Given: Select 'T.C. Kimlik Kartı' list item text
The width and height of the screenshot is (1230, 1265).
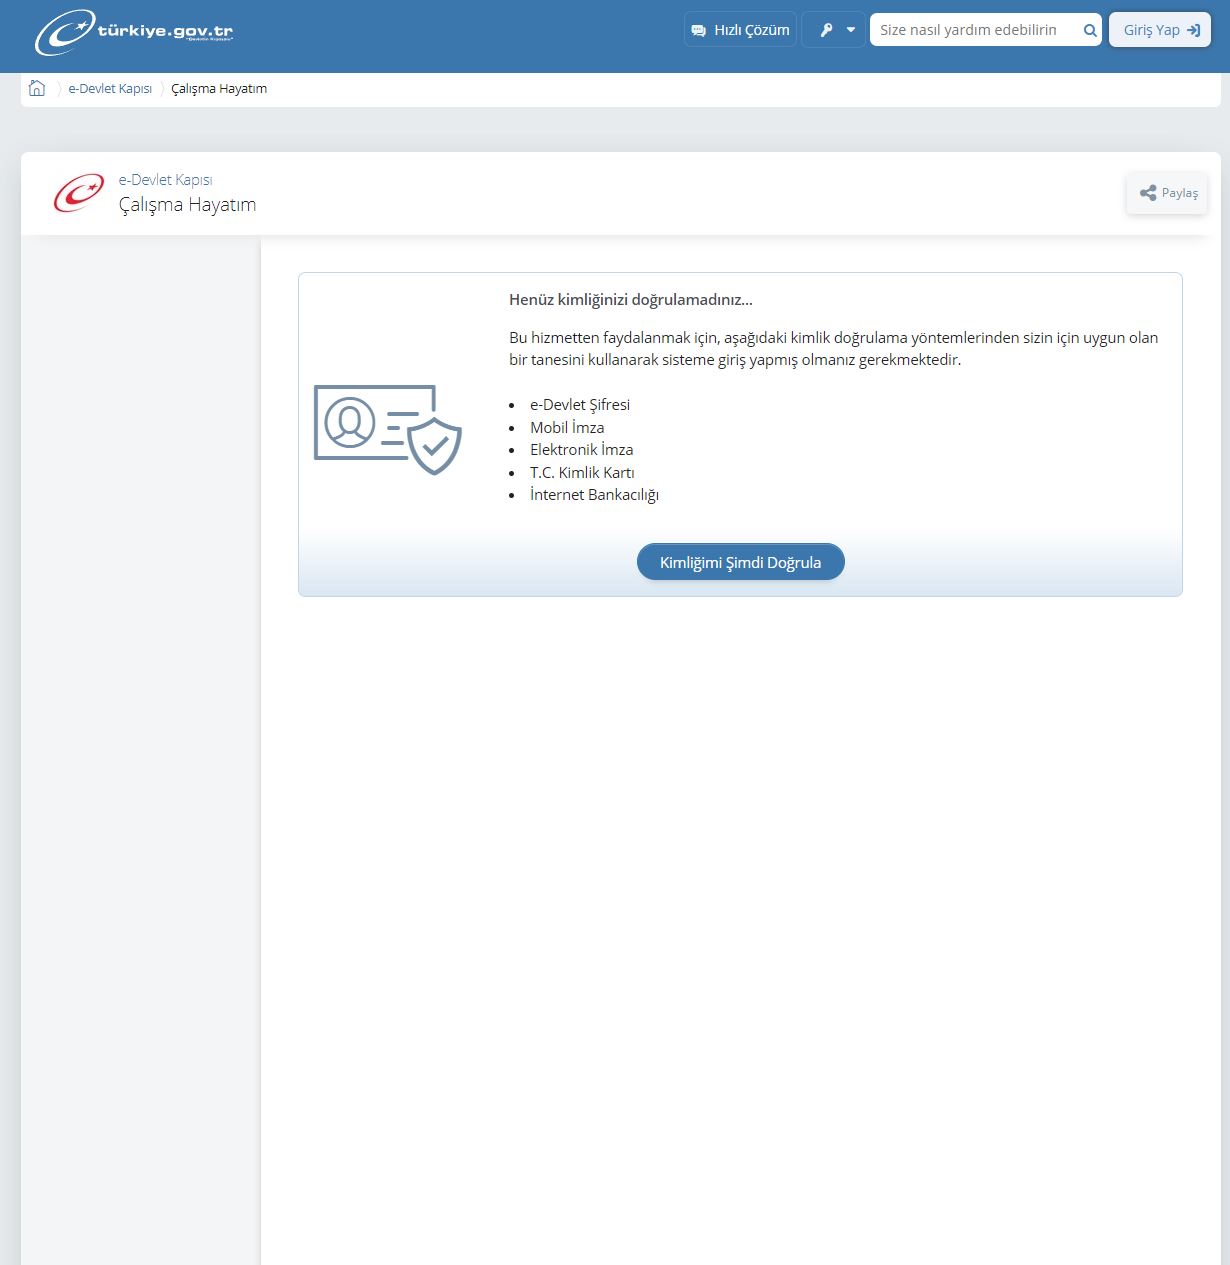Looking at the screenshot, I should 582,472.
